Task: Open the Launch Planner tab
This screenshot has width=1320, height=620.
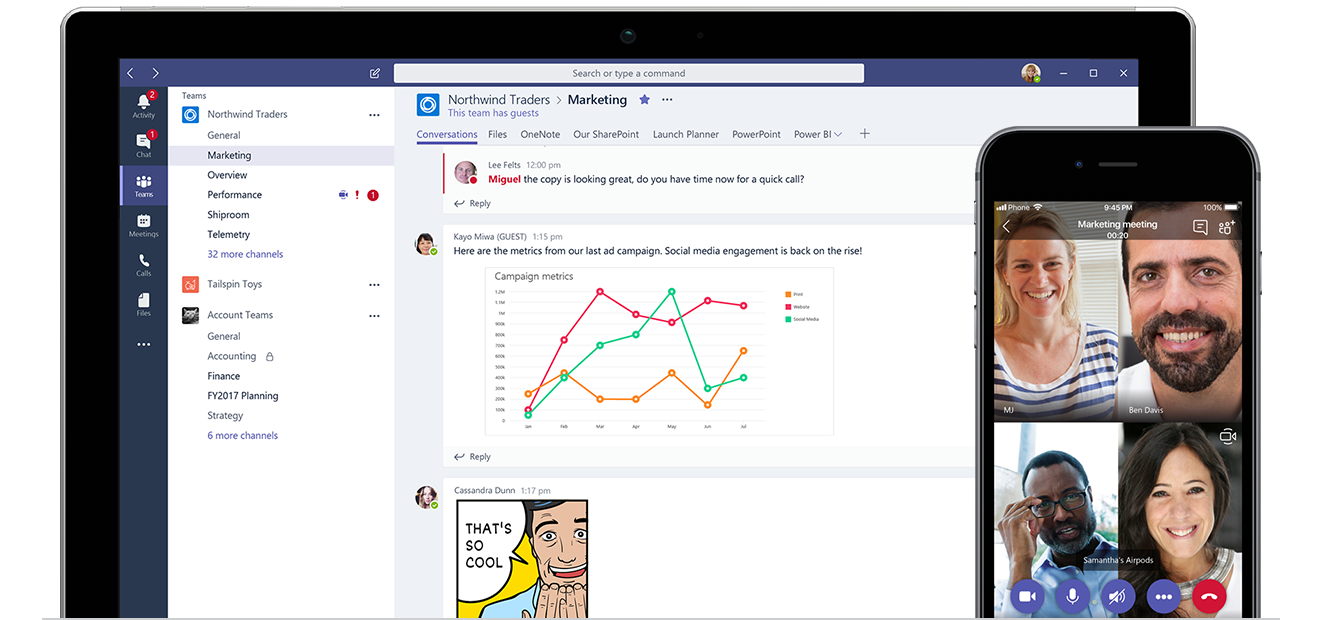Action: (686, 134)
